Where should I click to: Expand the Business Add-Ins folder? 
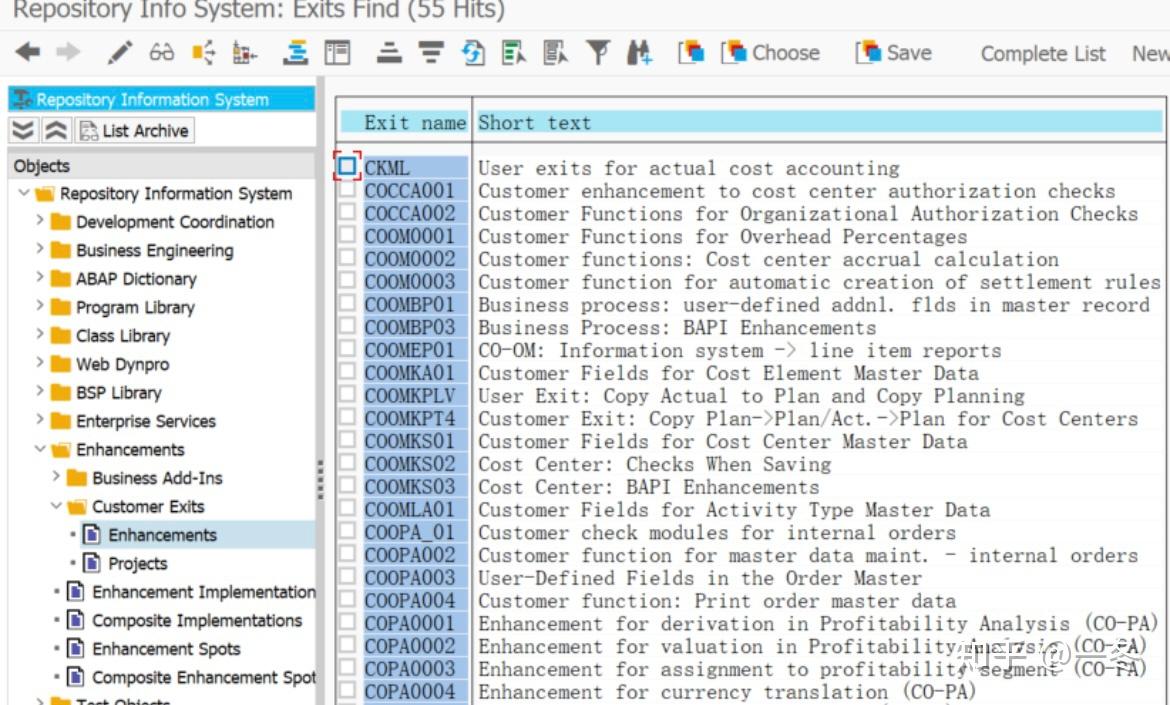coord(57,477)
